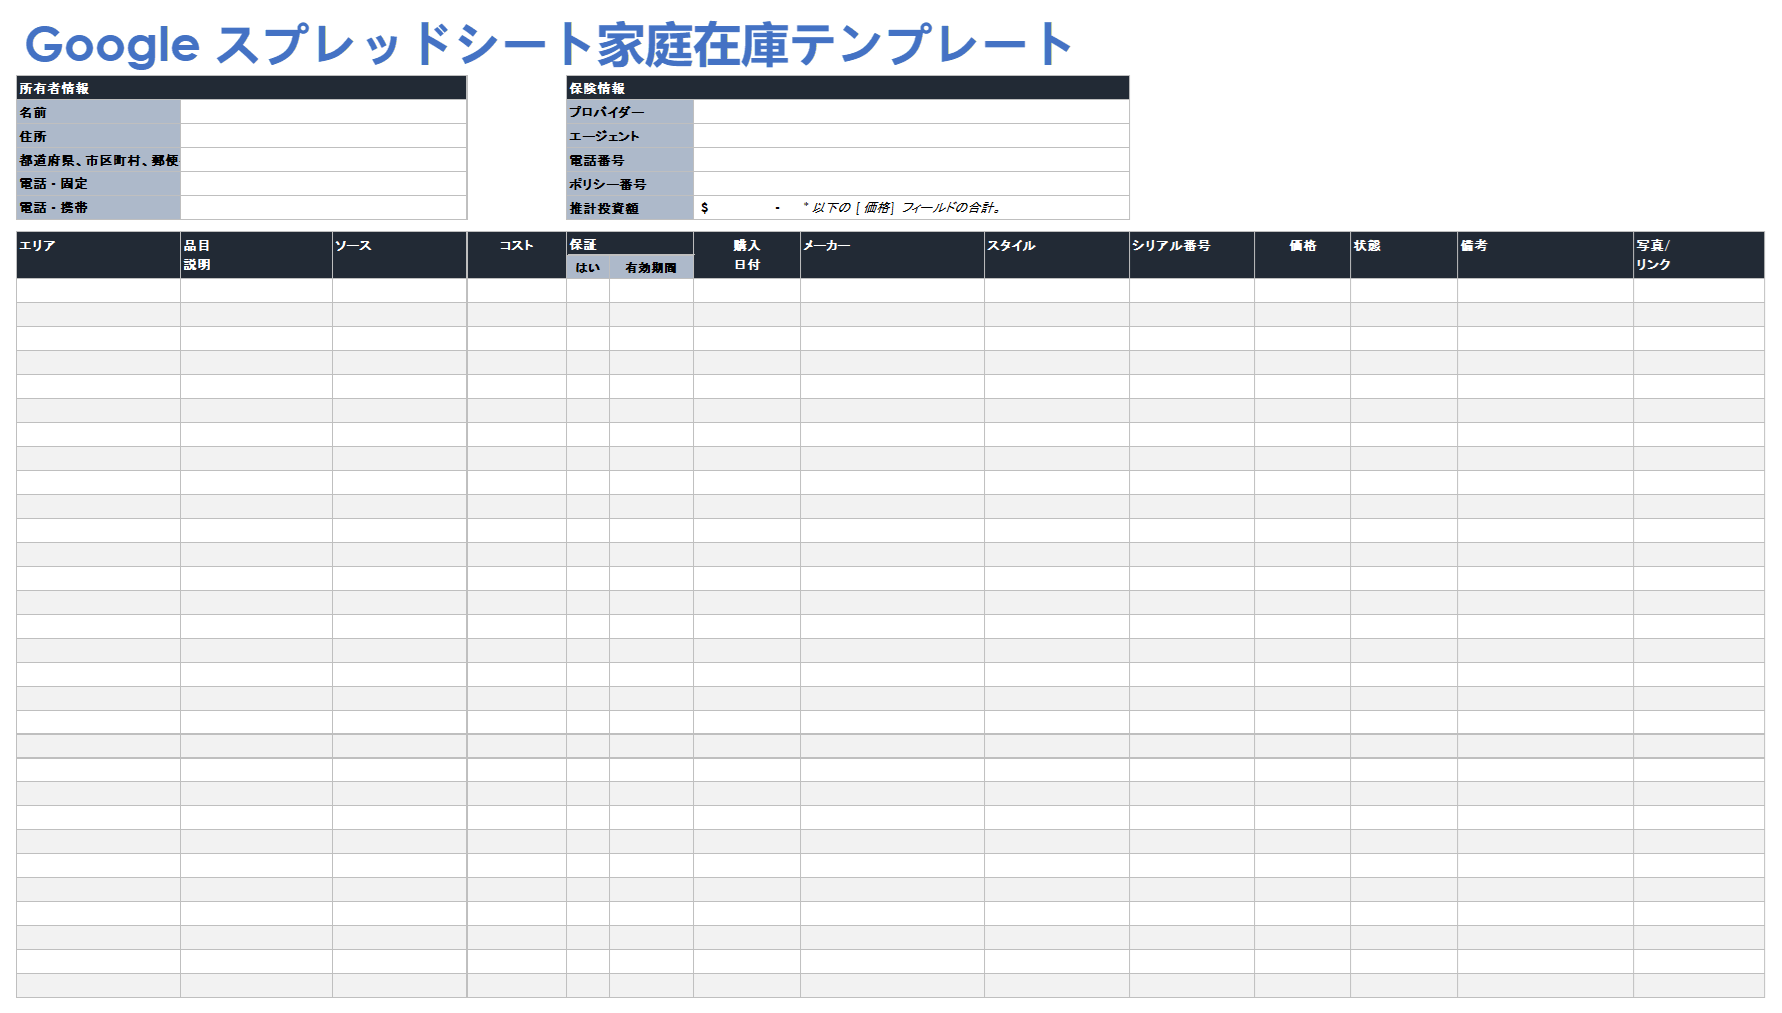The image size is (1782, 1013).
Task: Select the 保証 column header
Action: (x=630, y=244)
